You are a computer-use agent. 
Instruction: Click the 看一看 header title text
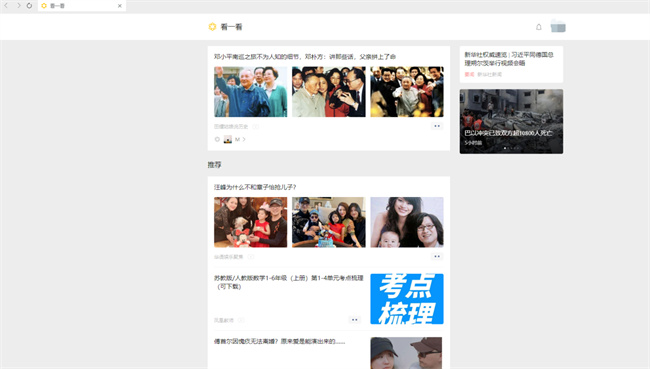(231, 27)
